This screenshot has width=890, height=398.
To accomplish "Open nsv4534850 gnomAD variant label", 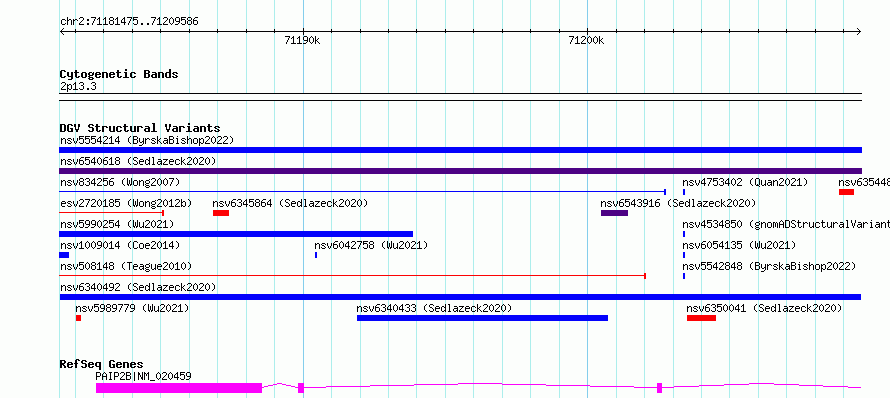I will (x=786, y=224).
